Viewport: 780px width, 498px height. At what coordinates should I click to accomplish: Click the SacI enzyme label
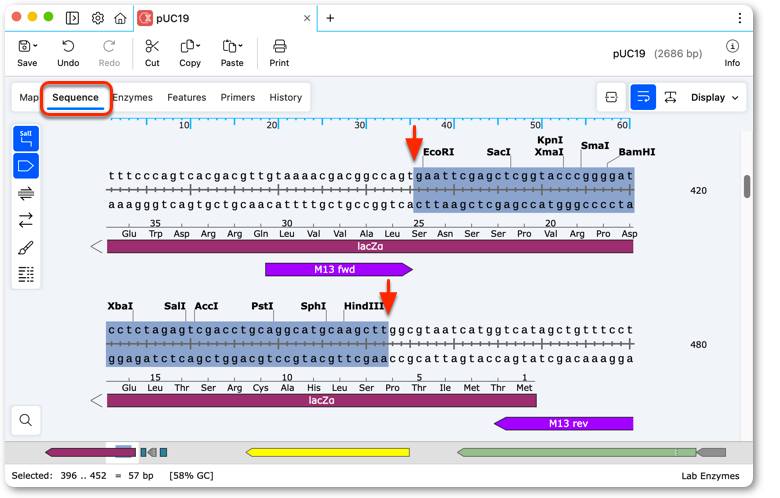tap(498, 152)
